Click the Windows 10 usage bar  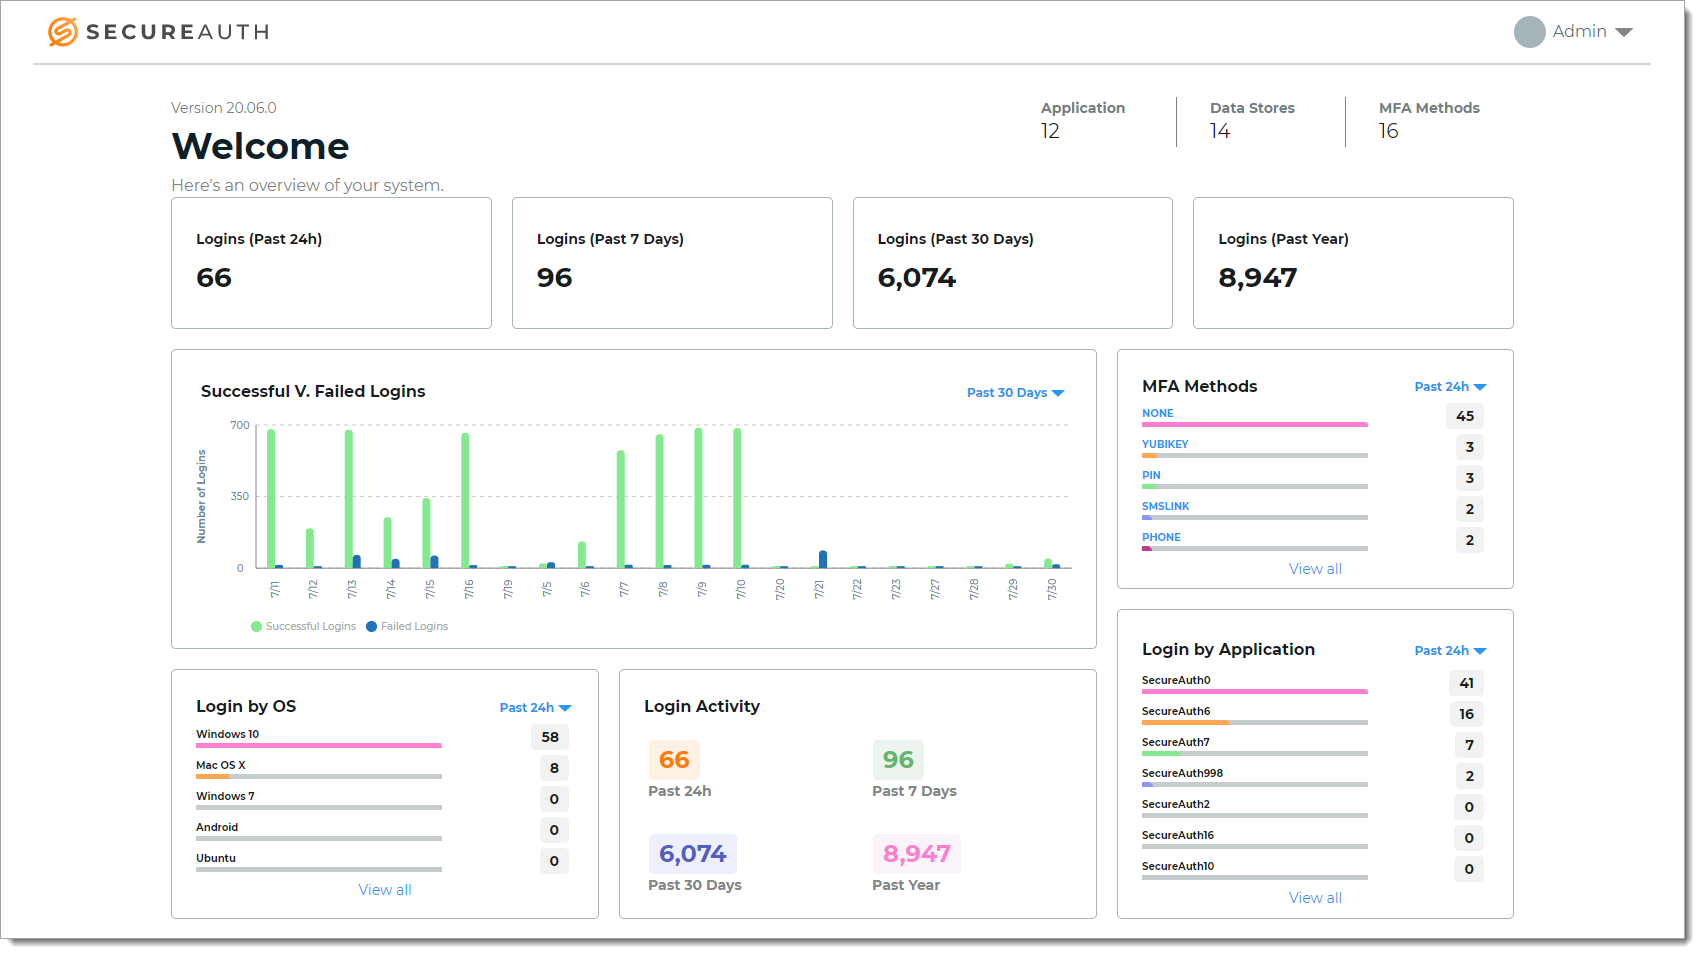[x=319, y=746]
